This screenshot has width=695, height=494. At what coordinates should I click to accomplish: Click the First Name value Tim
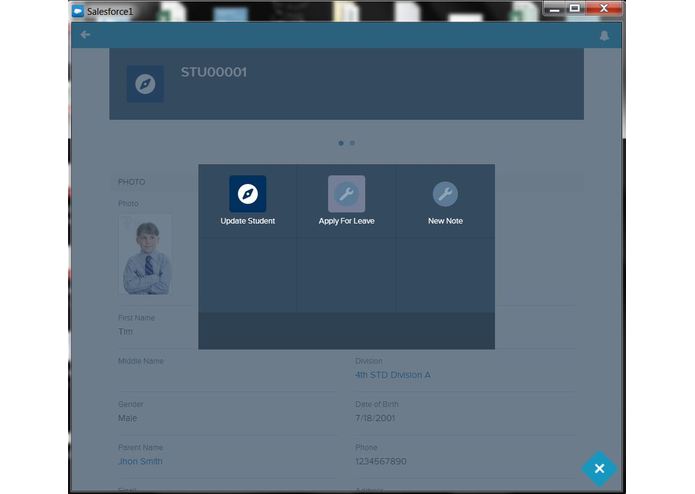pos(125,331)
